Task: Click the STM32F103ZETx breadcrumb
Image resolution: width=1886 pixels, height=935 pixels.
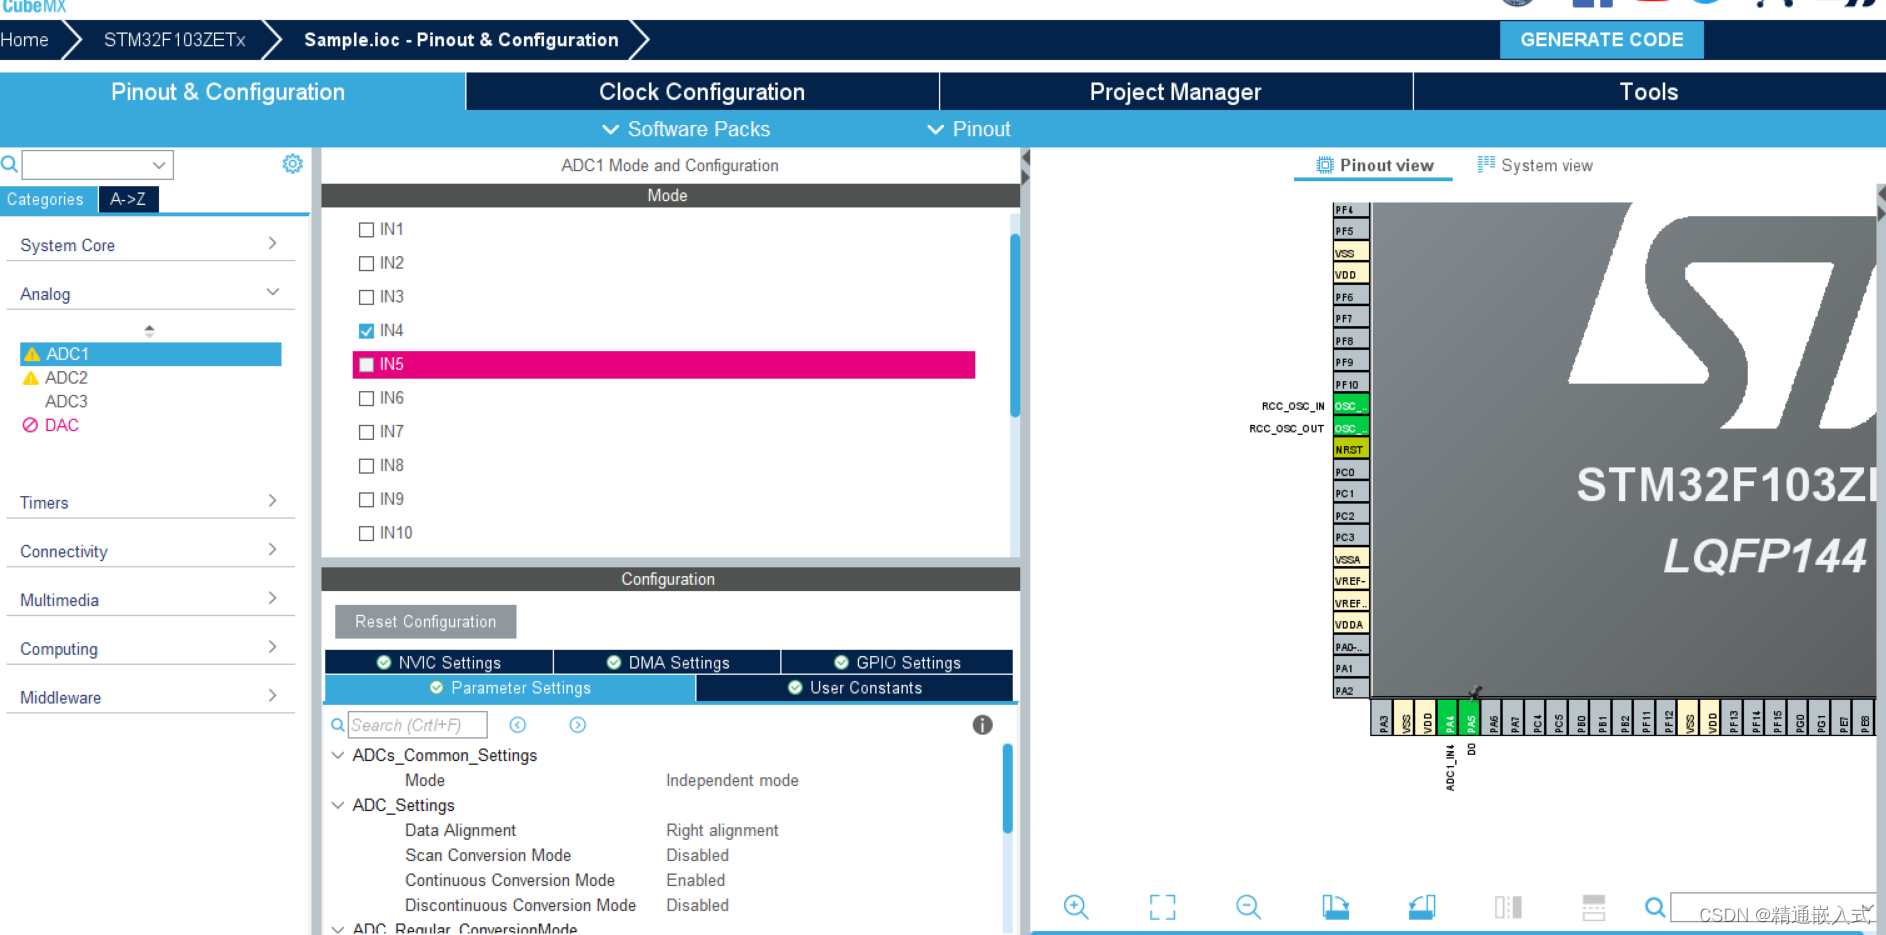Action: [175, 40]
